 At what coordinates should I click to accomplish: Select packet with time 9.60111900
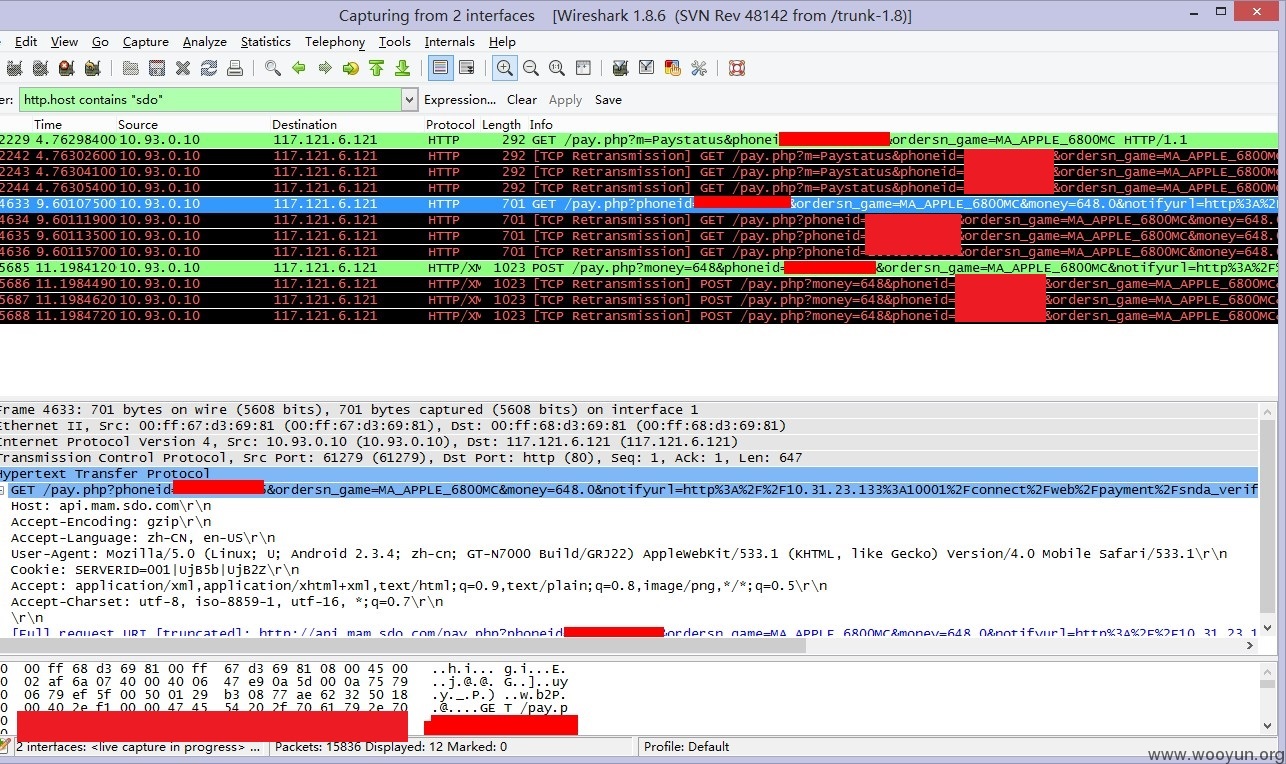[639, 220]
